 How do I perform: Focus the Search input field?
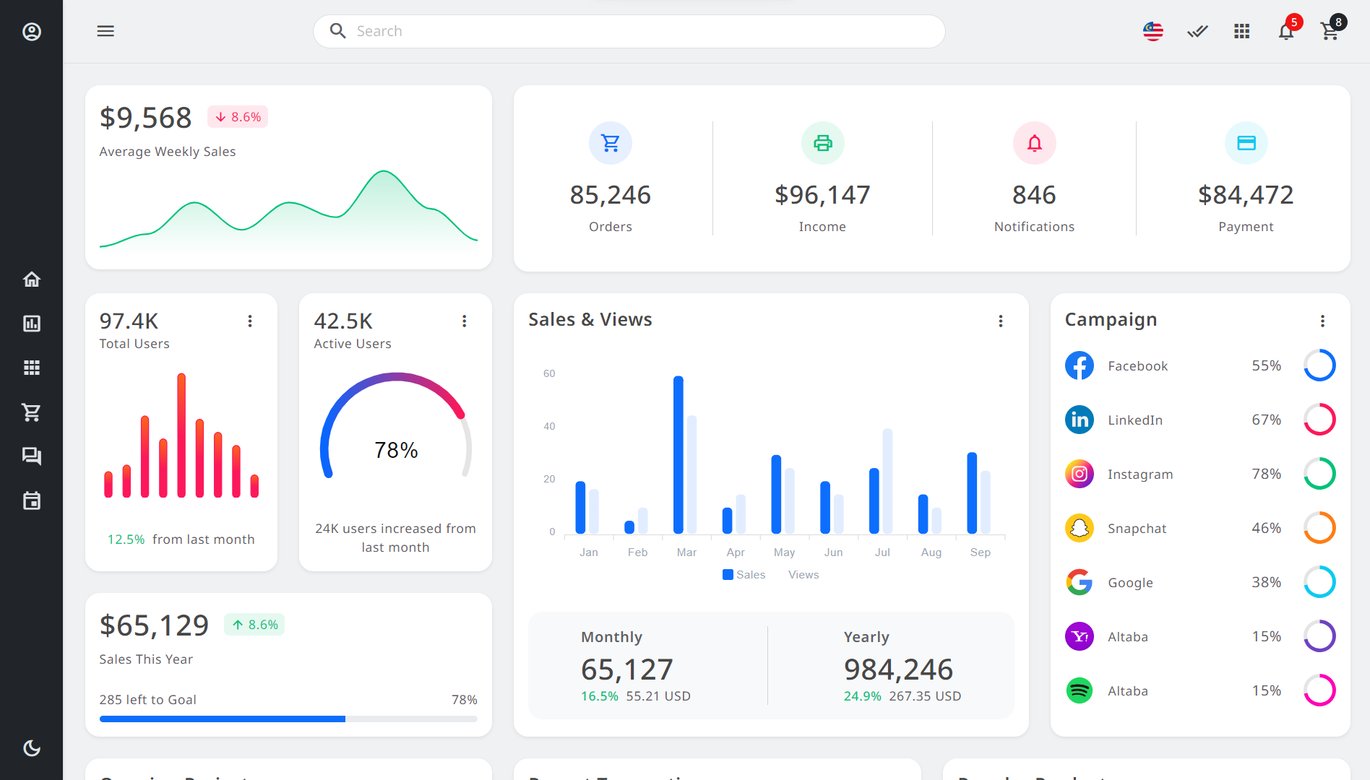point(629,31)
